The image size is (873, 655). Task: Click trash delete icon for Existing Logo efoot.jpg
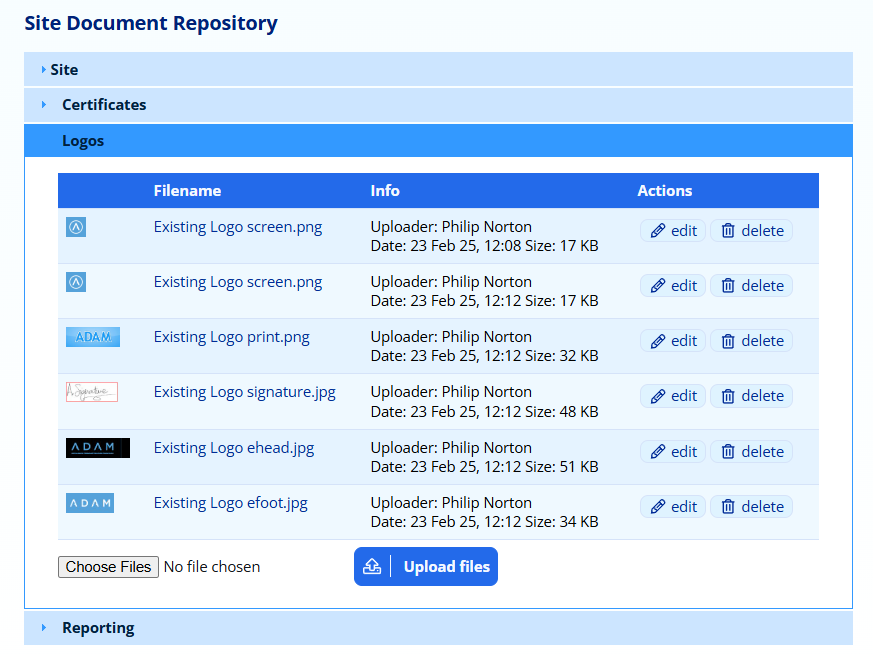(x=728, y=507)
